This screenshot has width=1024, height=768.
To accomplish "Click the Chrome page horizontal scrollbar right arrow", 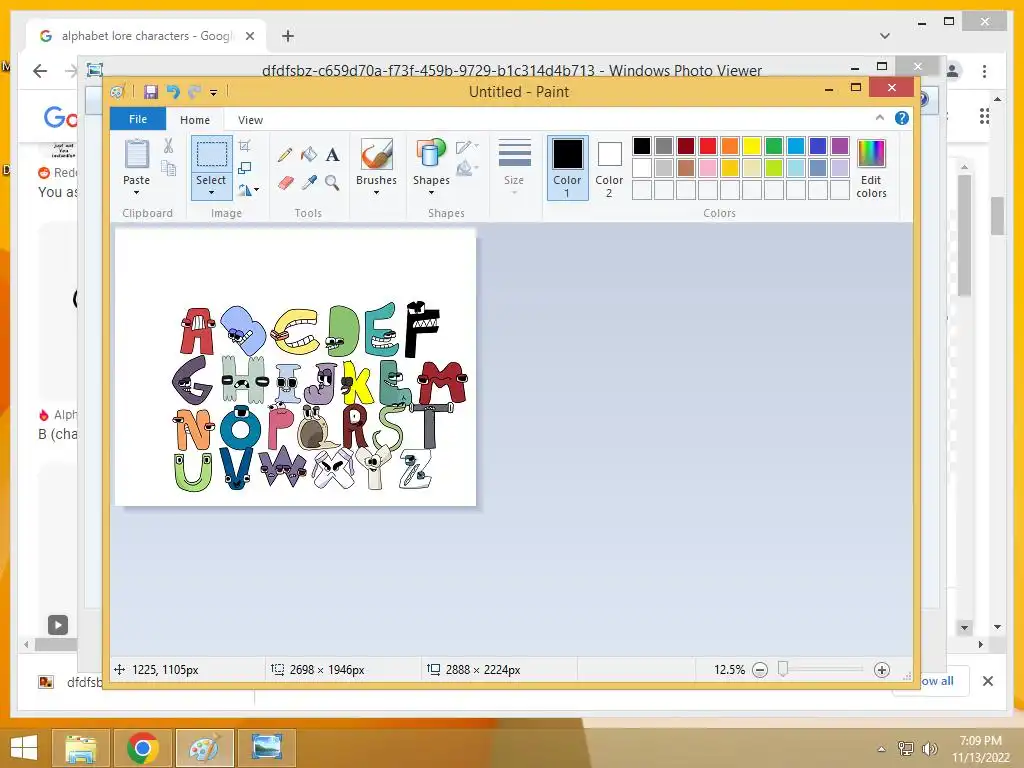I will point(980,644).
